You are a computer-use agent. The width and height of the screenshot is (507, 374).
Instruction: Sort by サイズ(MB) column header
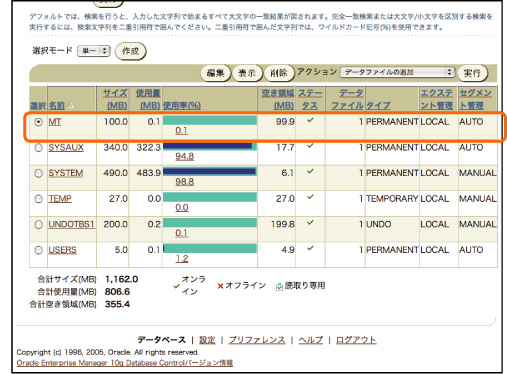(115, 99)
